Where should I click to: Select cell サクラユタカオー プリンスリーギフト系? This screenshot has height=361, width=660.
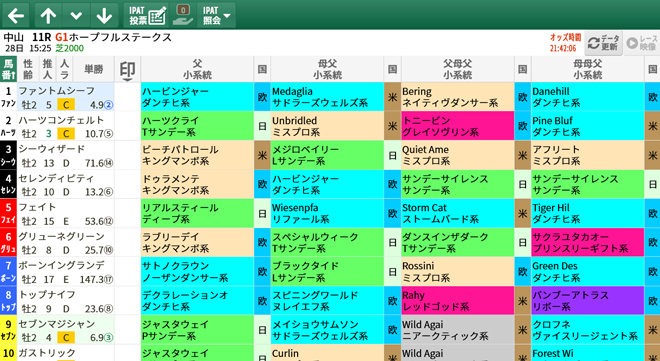[588, 242]
